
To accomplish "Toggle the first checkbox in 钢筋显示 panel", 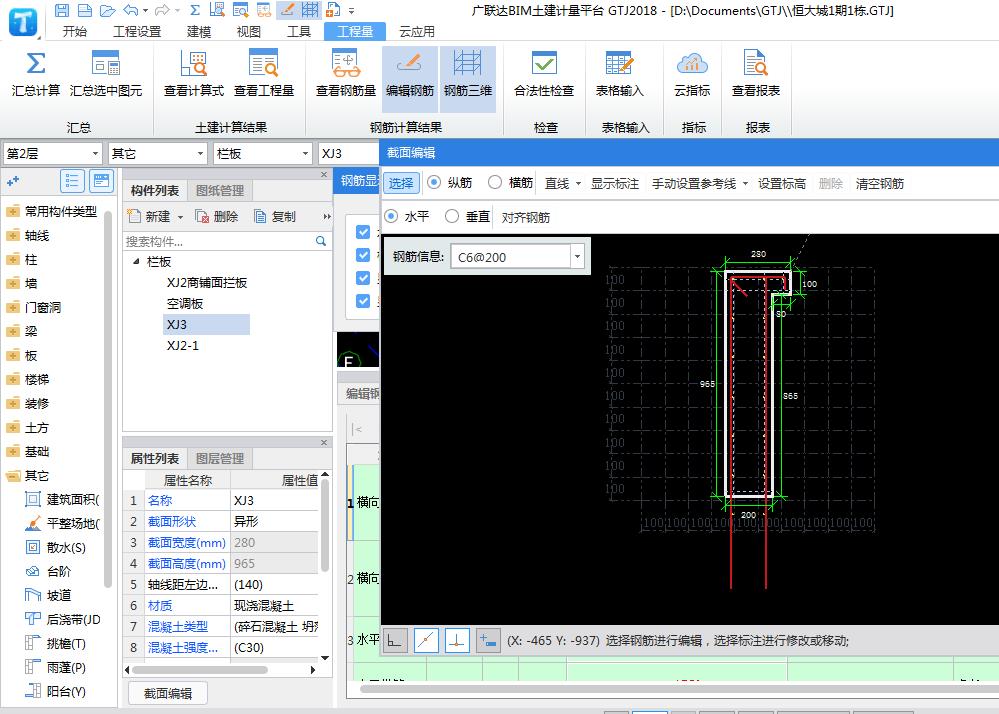I will coord(363,232).
